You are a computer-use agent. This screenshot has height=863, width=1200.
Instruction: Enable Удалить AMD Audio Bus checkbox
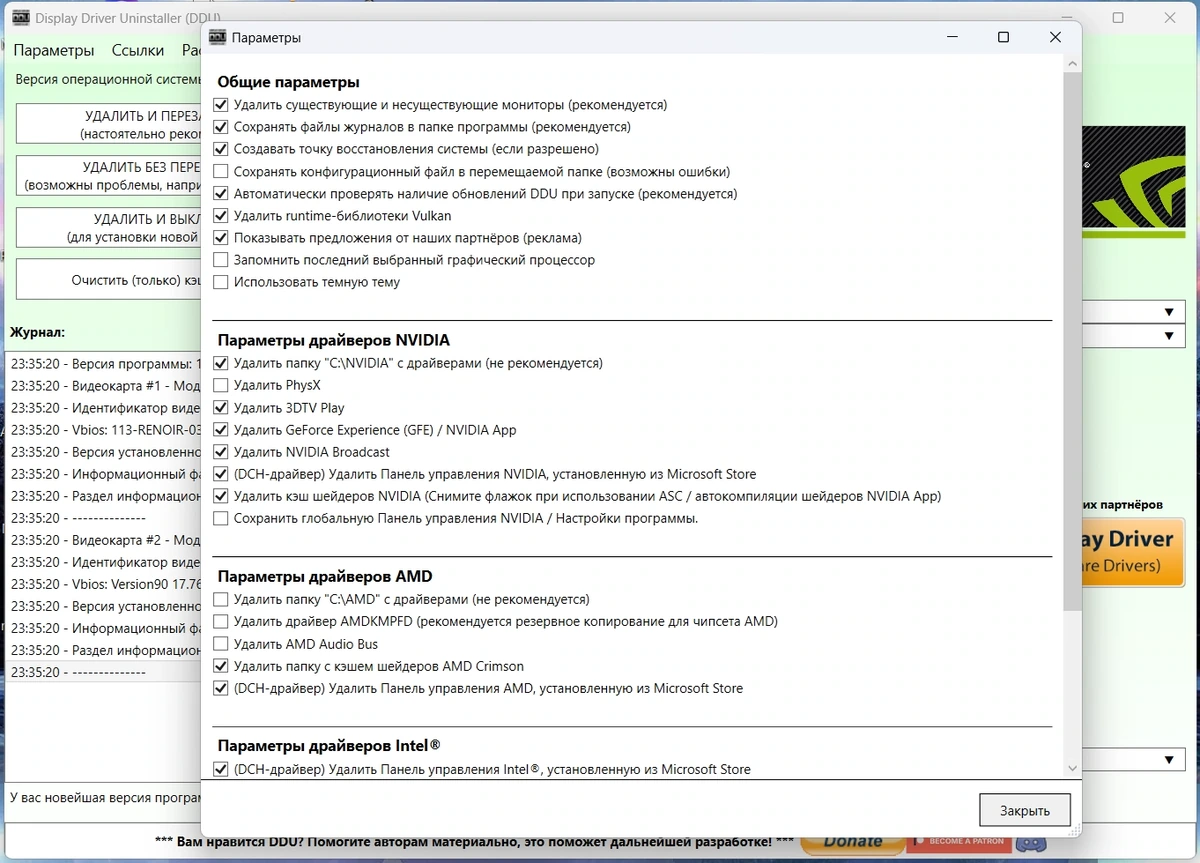pos(221,644)
